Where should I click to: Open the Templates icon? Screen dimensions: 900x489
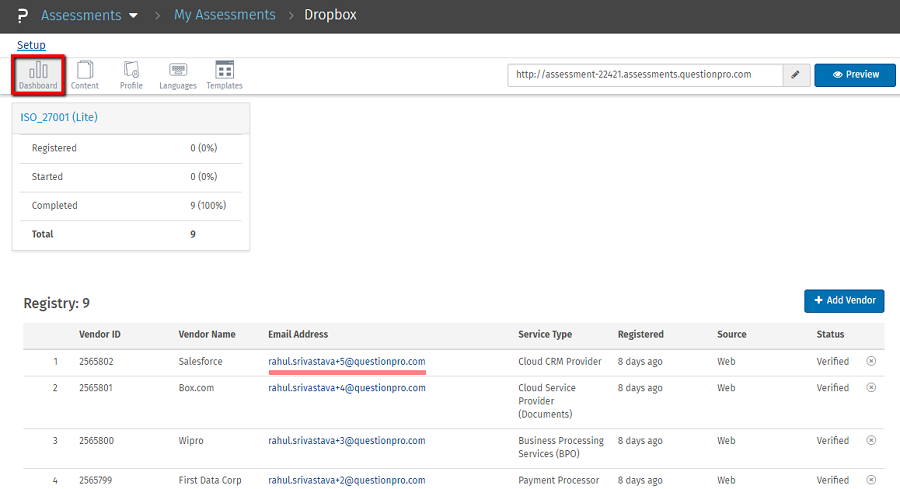(x=224, y=75)
